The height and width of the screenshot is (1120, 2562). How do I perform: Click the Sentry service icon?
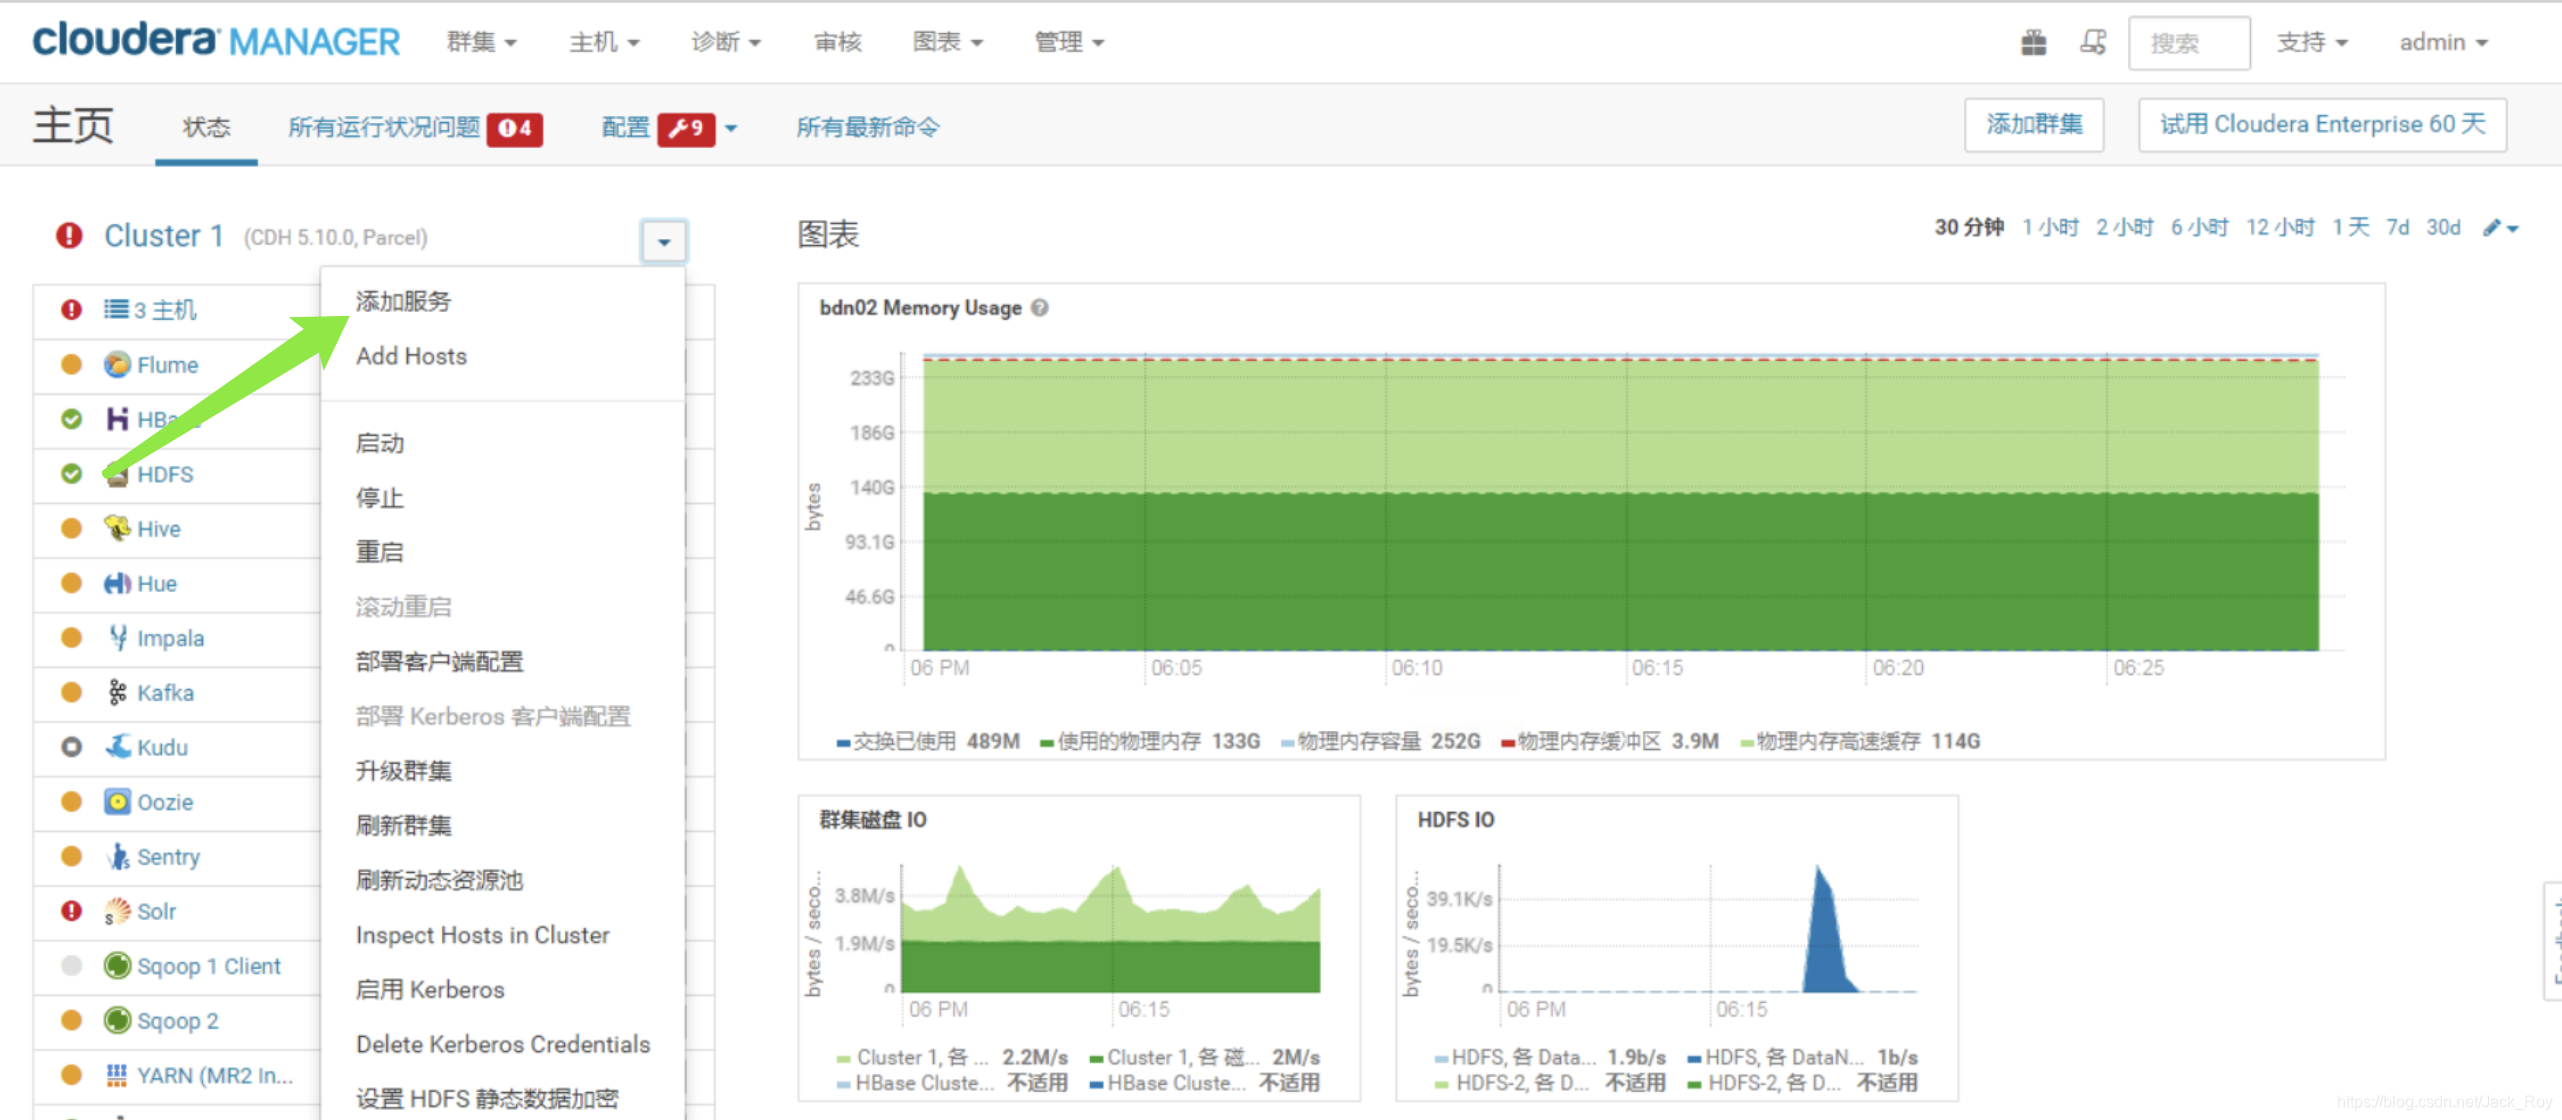pos(117,856)
